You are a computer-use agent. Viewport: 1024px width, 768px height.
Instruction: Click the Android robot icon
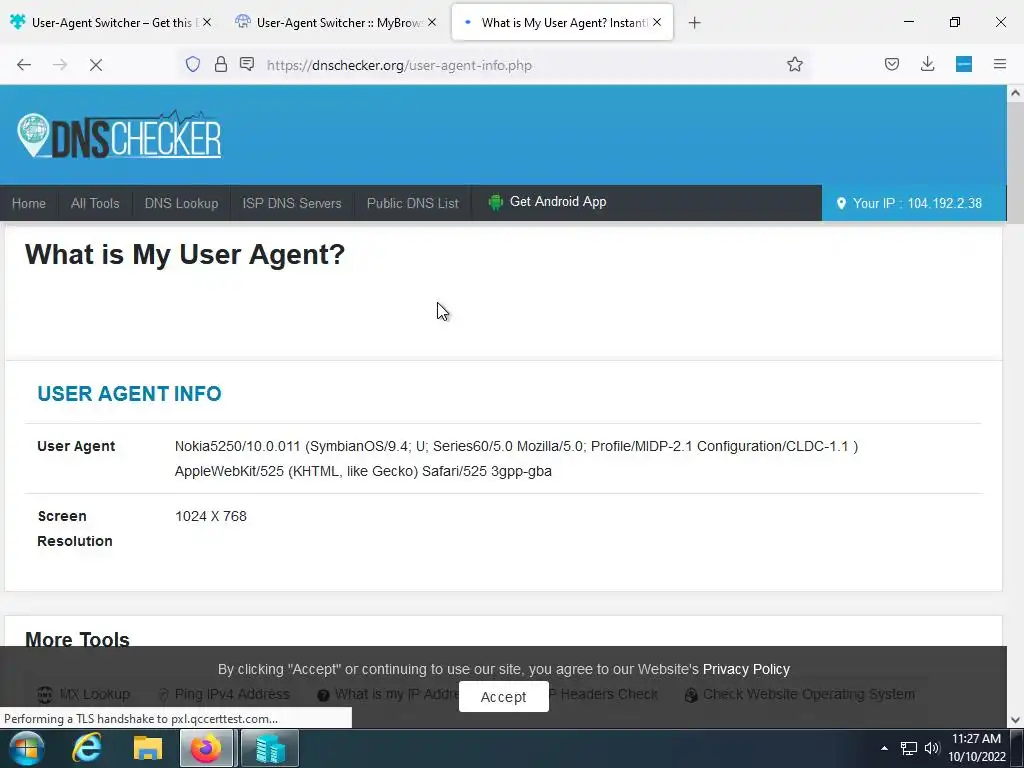point(496,202)
